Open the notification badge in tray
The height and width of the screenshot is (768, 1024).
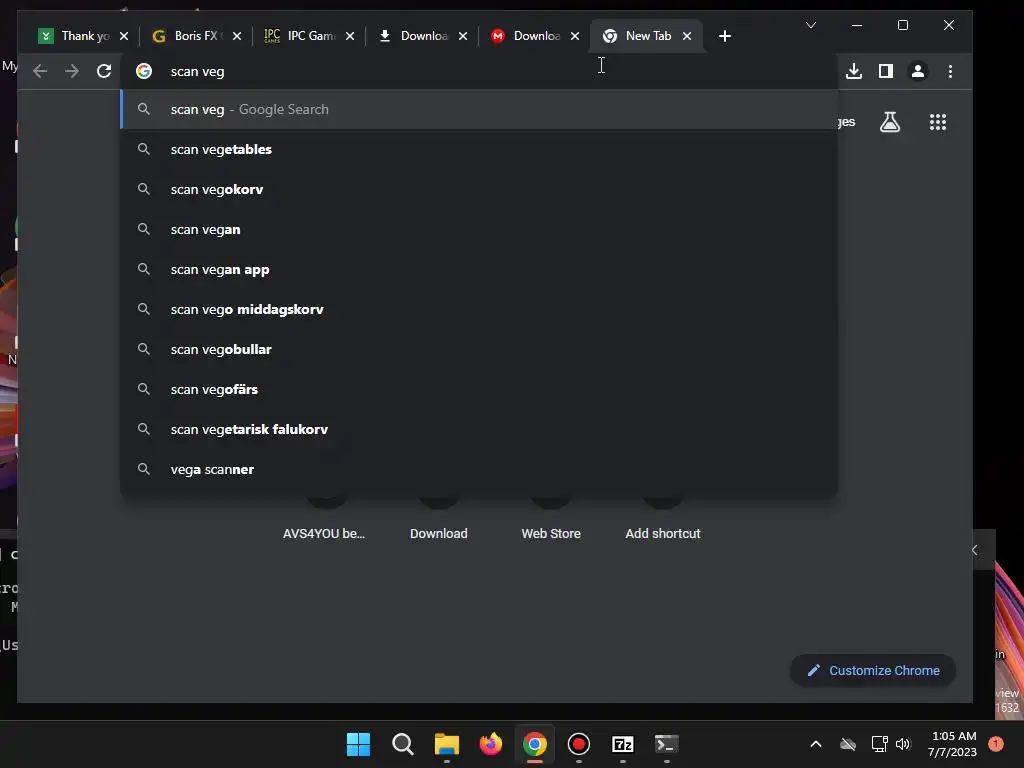point(996,743)
